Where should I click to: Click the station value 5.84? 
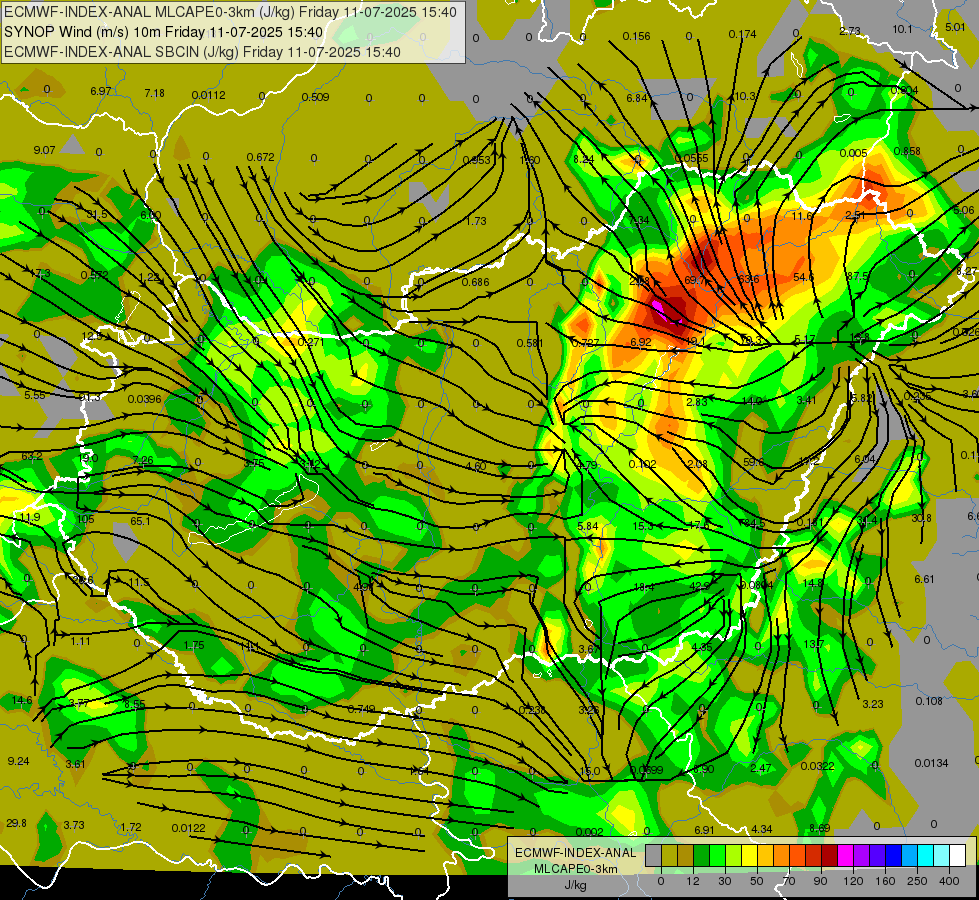coord(588,527)
